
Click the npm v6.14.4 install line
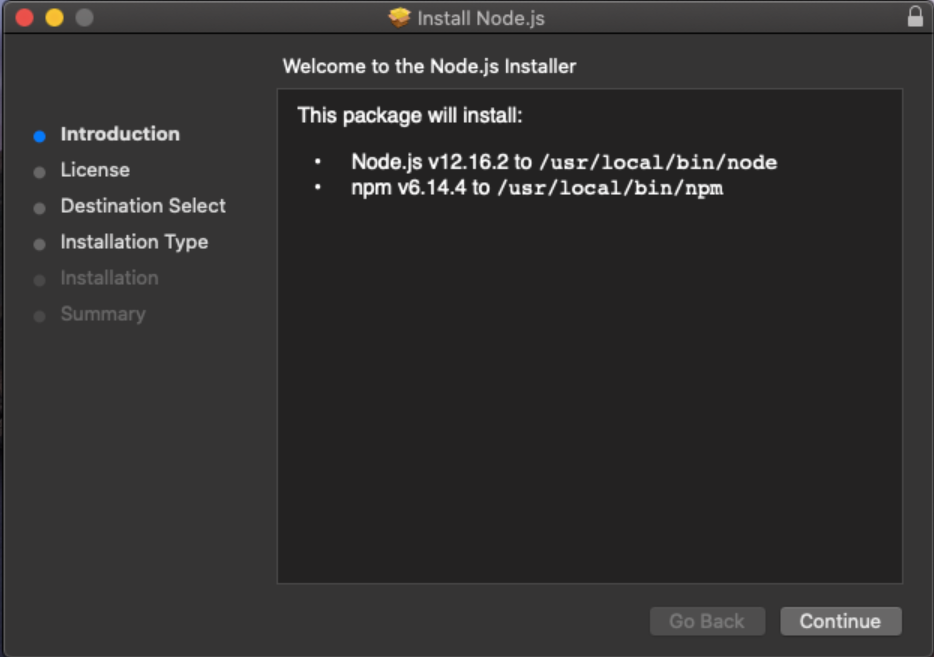[x=537, y=188]
